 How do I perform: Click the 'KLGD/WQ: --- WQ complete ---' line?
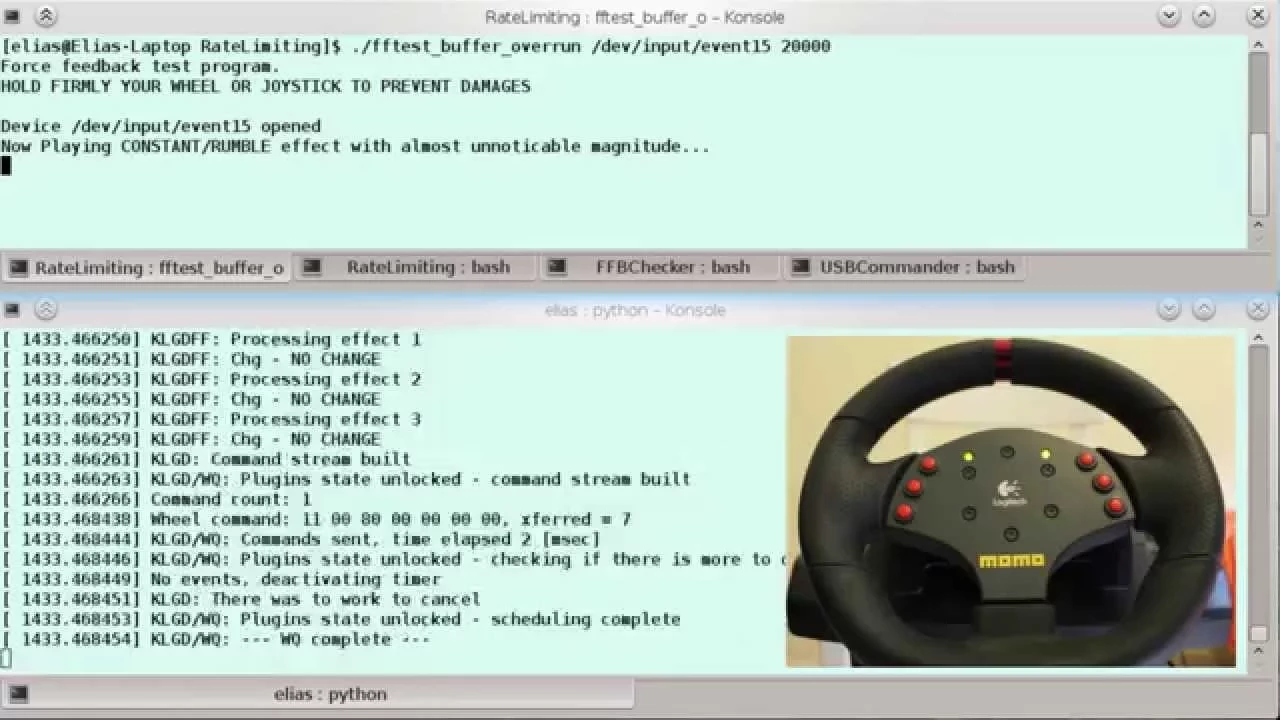(x=216, y=639)
